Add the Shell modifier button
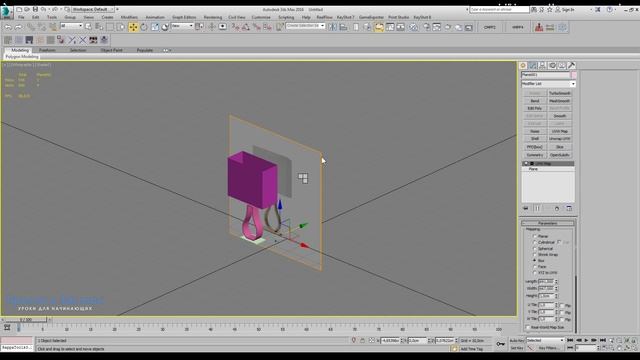The height and width of the screenshot is (360, 640). pos(535,139)
